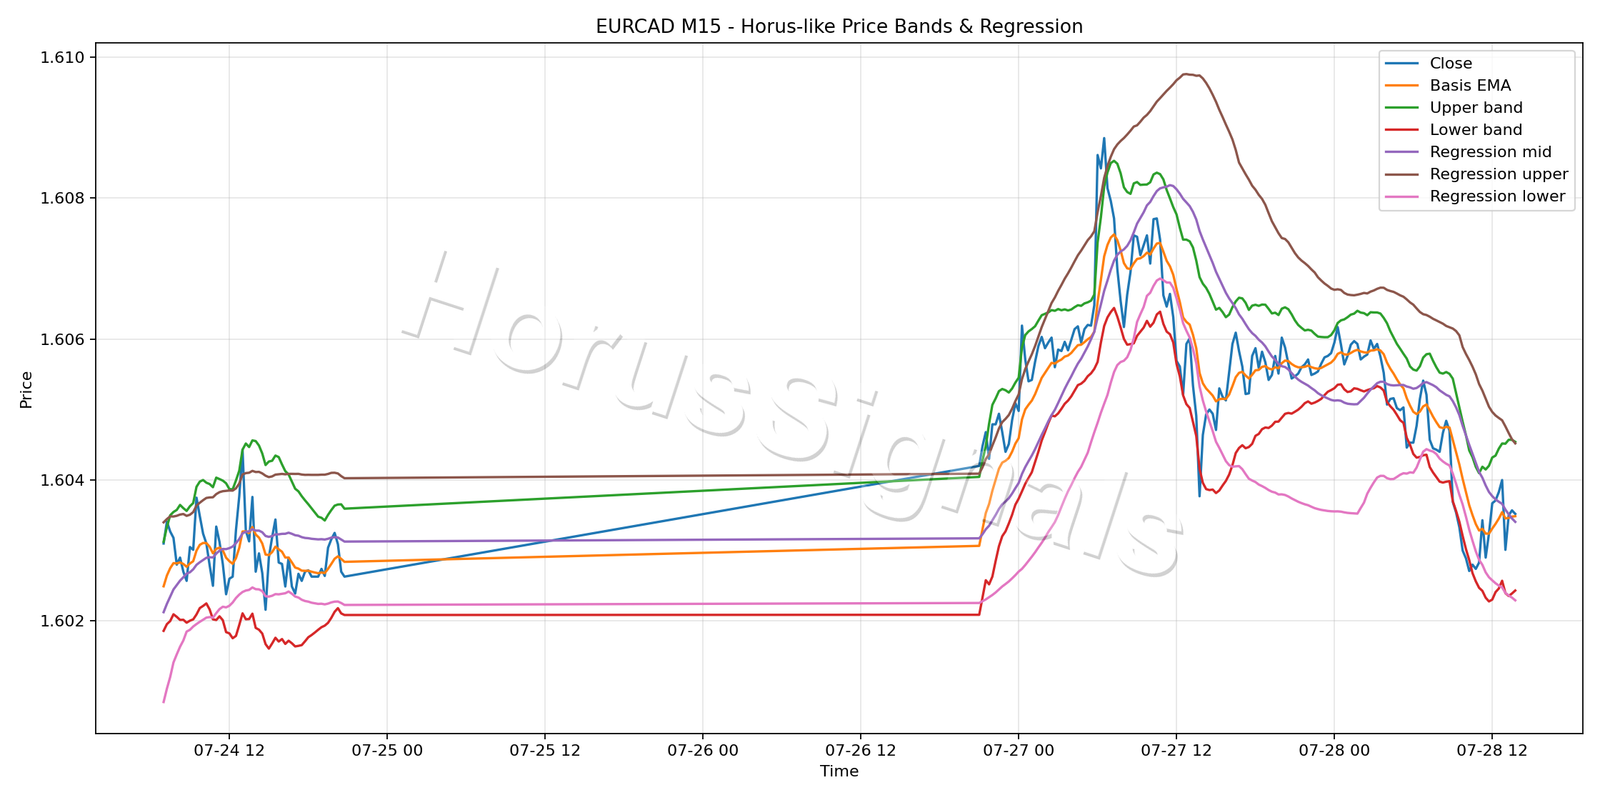This screenshot has height=800, width=1600.
Task: Click the orange Basis EMA swatch in legend
Action: coord(1401,86)
